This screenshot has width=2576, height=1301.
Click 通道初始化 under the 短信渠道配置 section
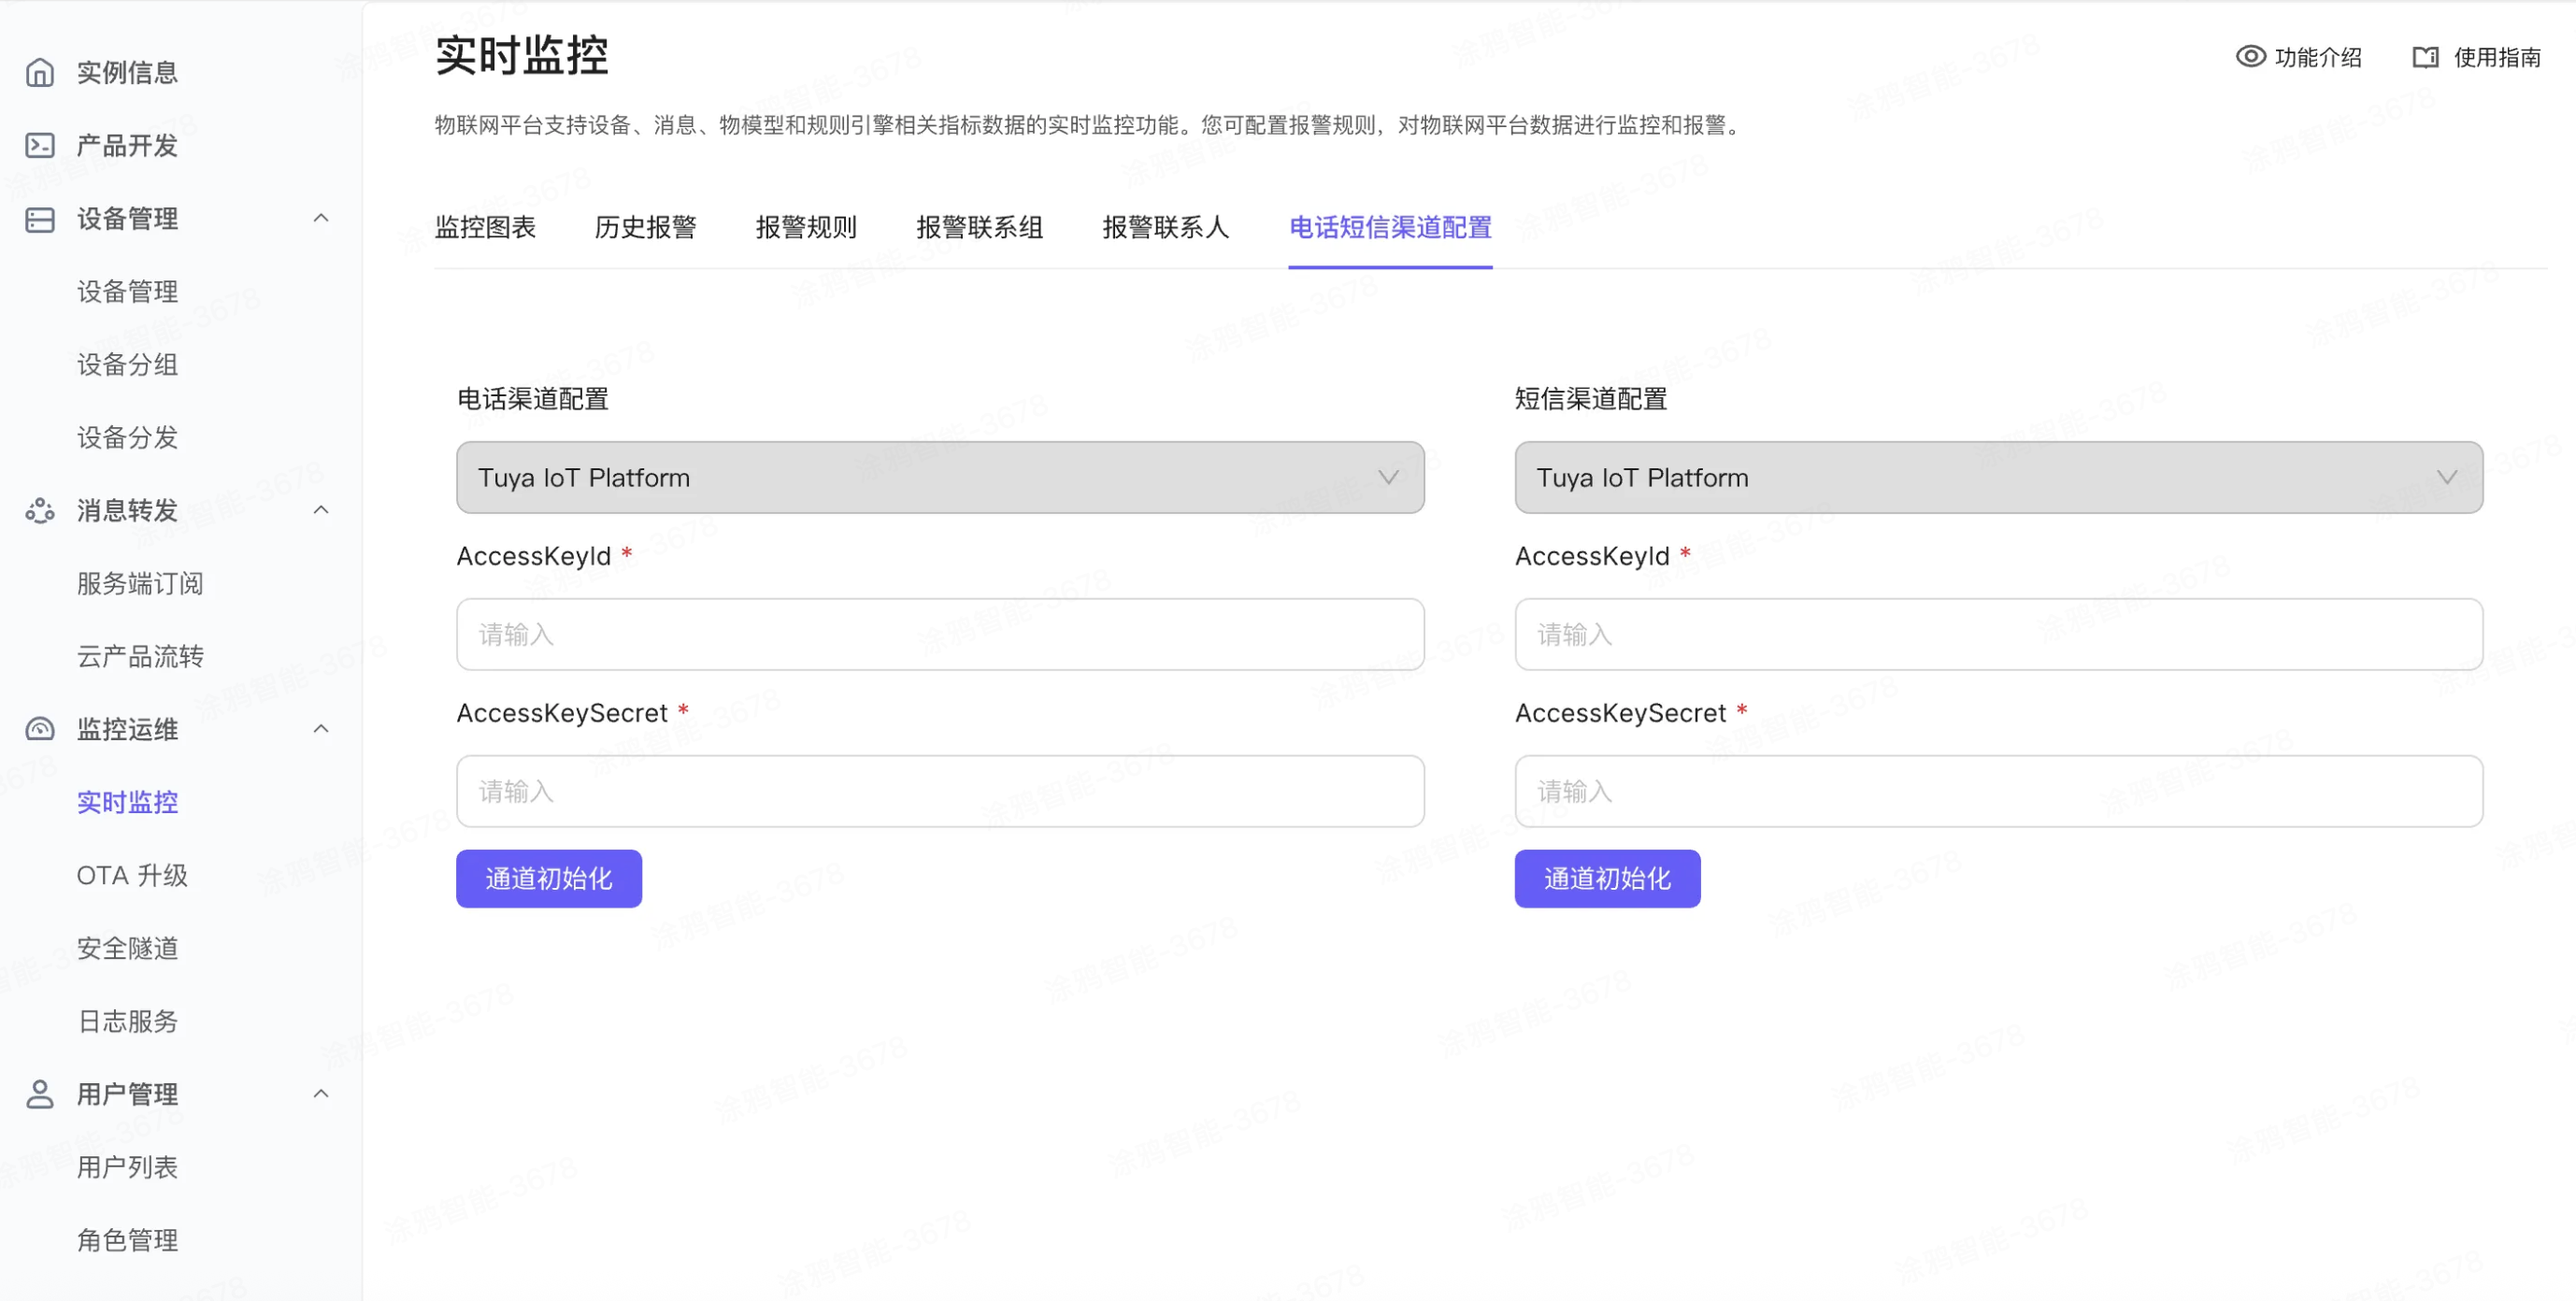pos(1607,879)
